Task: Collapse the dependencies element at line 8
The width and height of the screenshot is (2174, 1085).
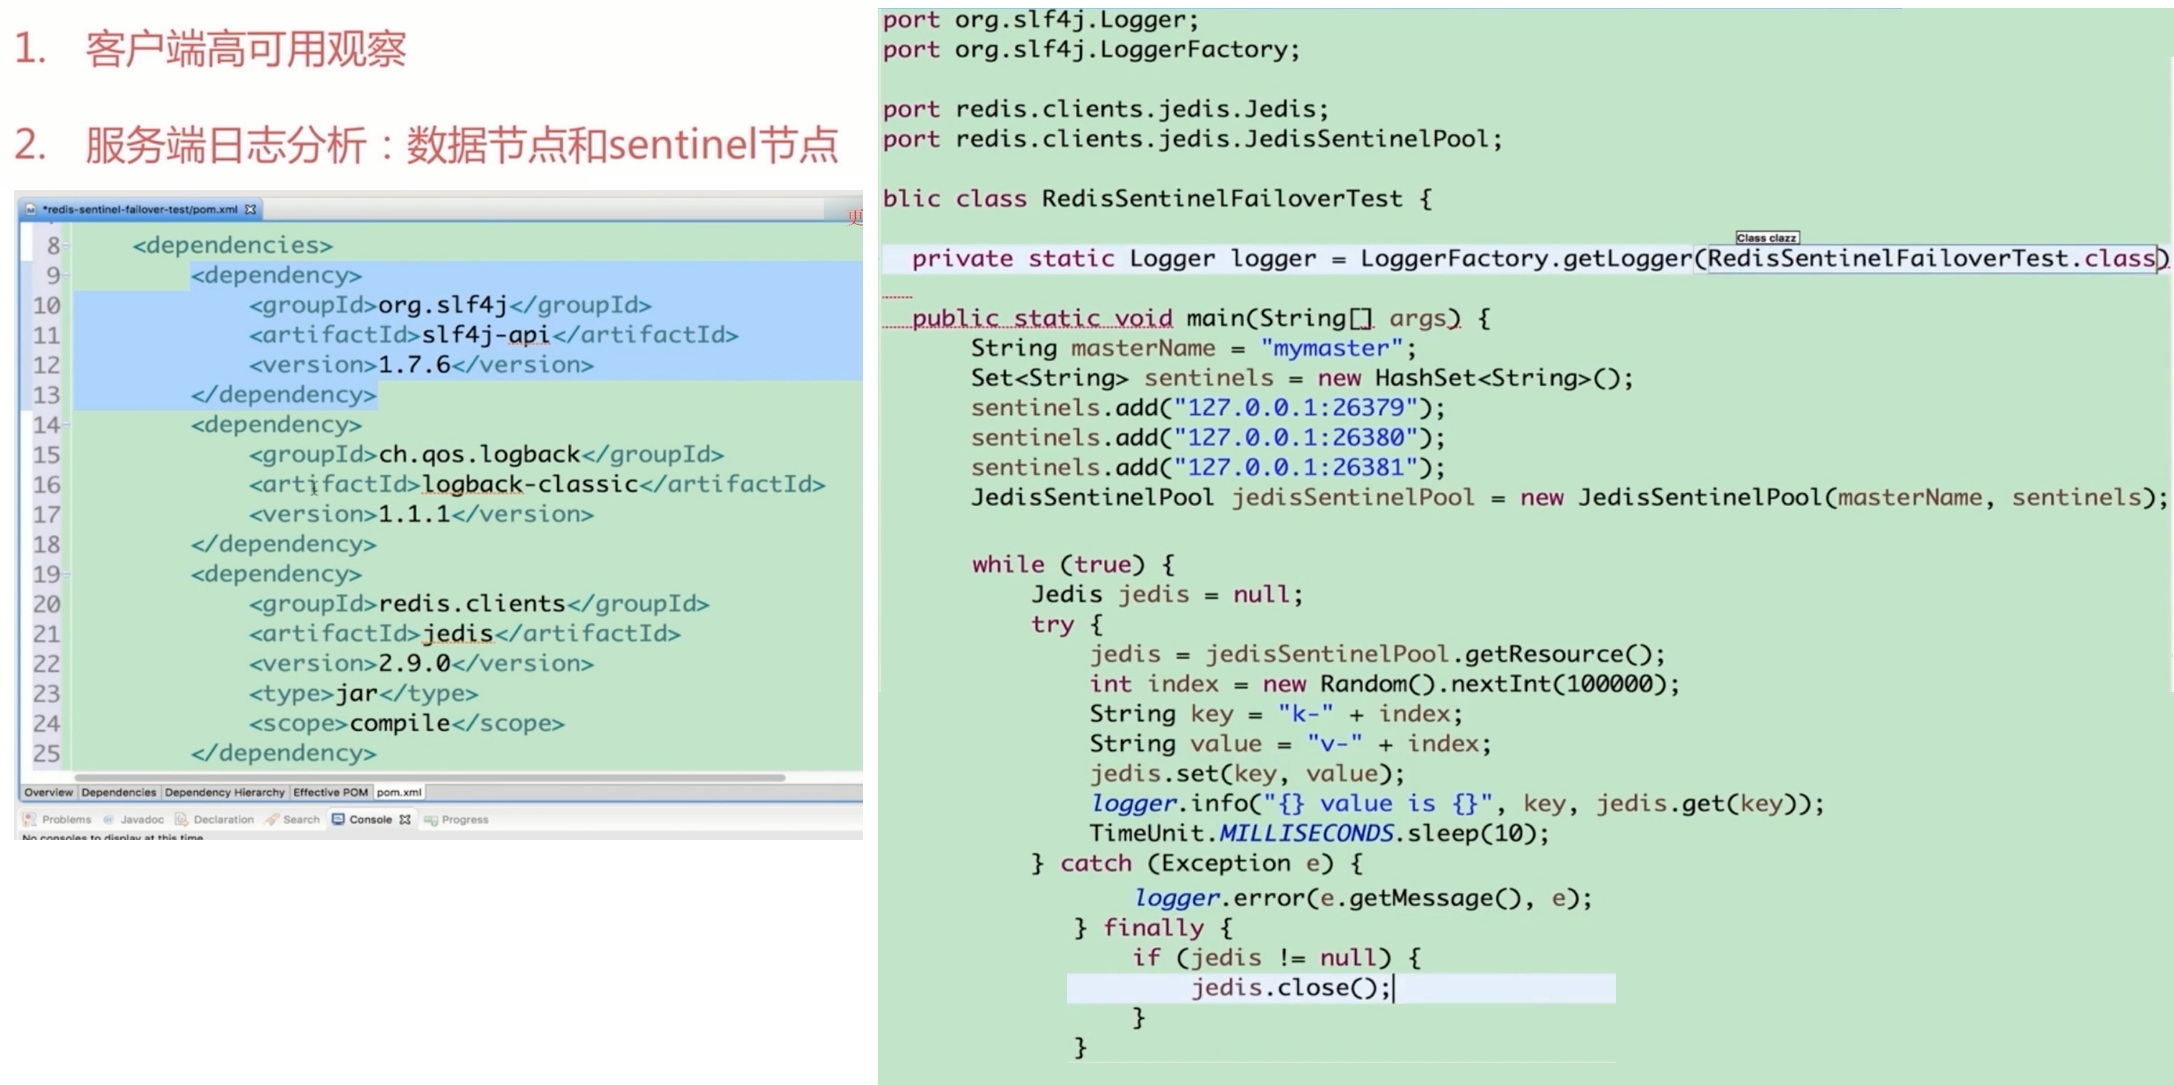Action: 66,245
